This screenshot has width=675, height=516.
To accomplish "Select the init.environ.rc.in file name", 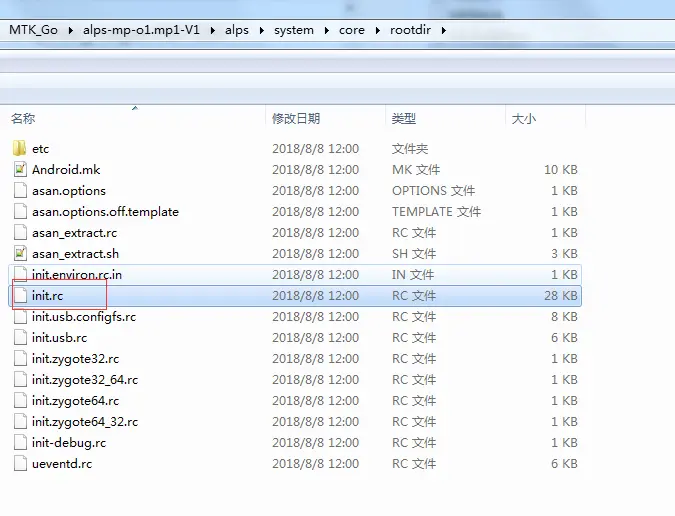I will coord(77,275).
